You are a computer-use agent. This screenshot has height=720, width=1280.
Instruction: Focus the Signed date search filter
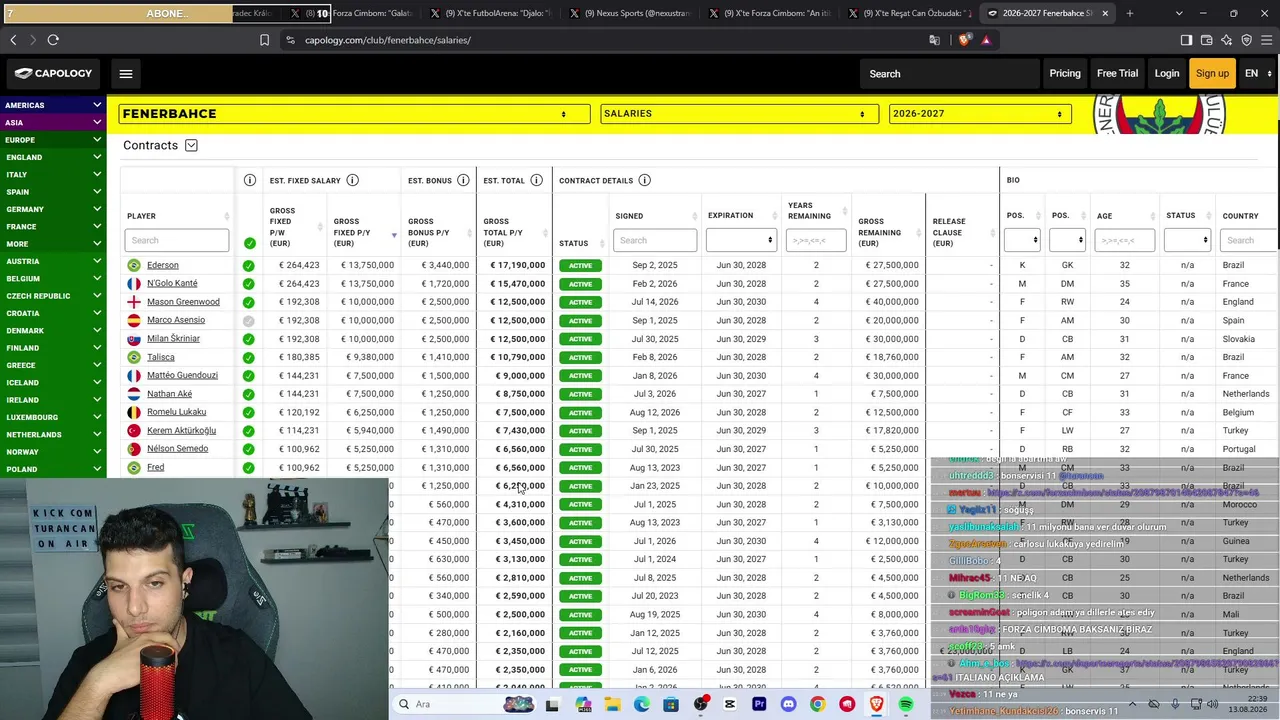pos(655,240)
